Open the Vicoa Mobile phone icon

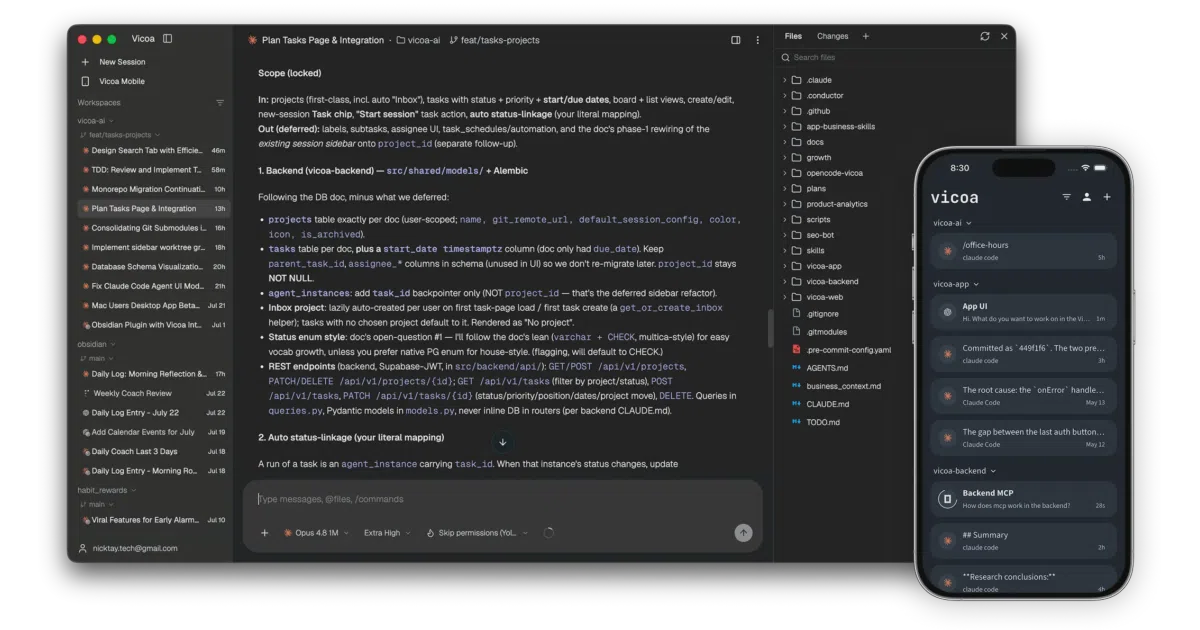point(85,81)
